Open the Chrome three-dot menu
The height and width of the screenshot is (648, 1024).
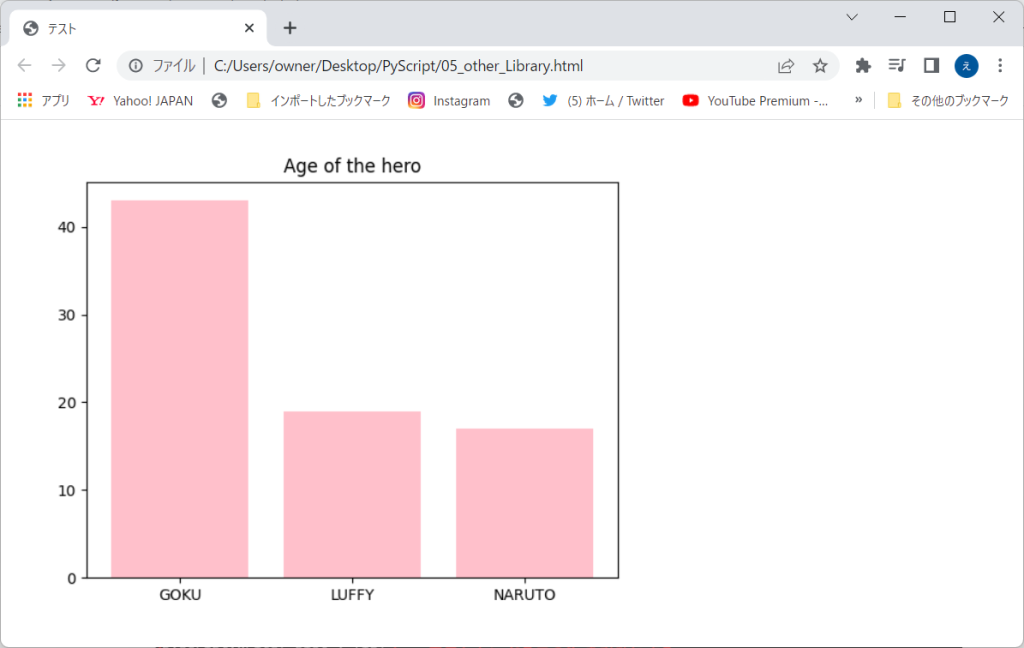point(1000,66)
